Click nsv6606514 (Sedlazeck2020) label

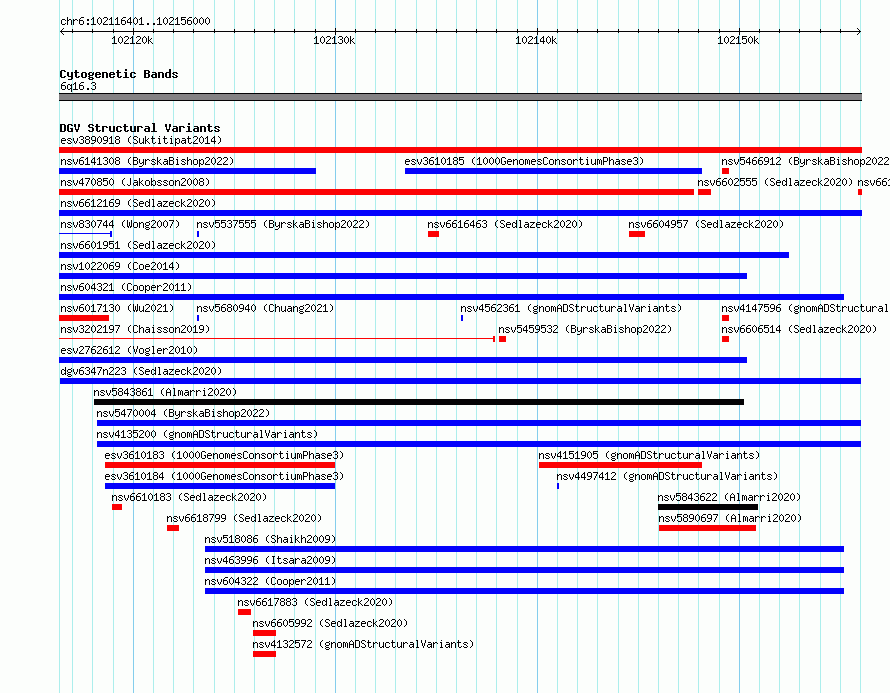coord(799,329)
